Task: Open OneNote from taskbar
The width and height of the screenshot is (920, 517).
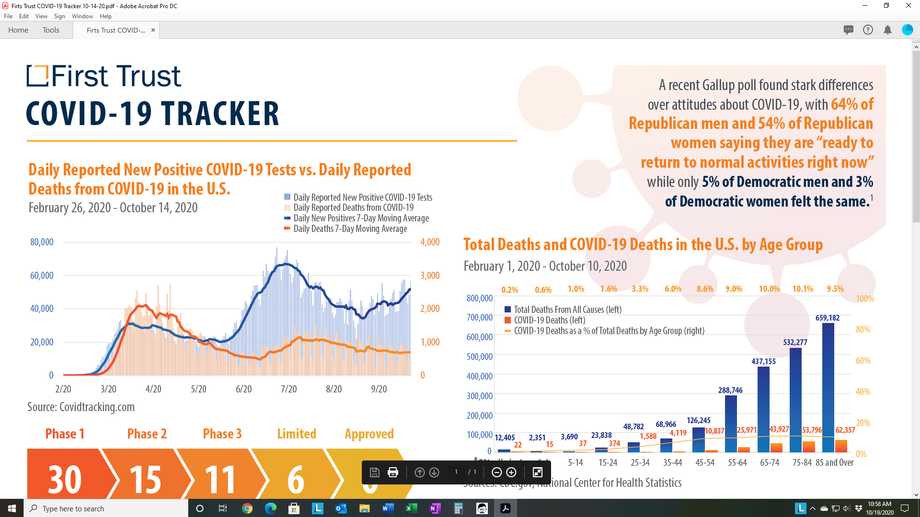Action: tap(435, 508)
